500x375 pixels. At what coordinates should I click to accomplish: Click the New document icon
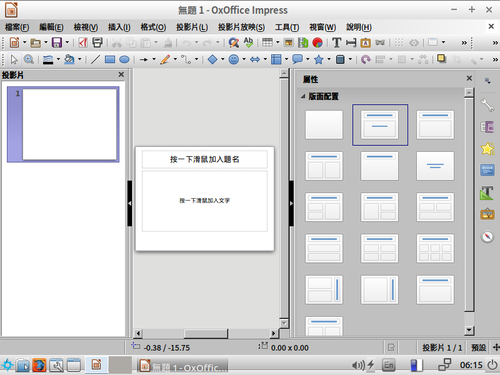pyautogui.click(x=14, y=42)
